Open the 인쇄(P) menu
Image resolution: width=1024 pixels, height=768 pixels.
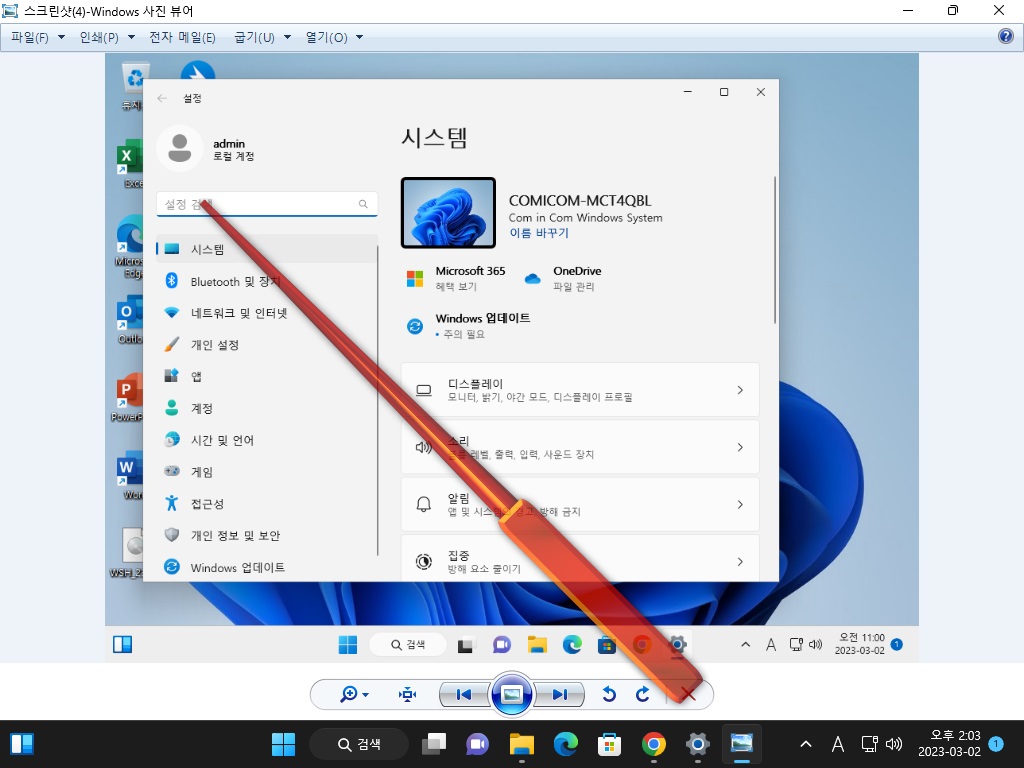[x=107, y=37]
